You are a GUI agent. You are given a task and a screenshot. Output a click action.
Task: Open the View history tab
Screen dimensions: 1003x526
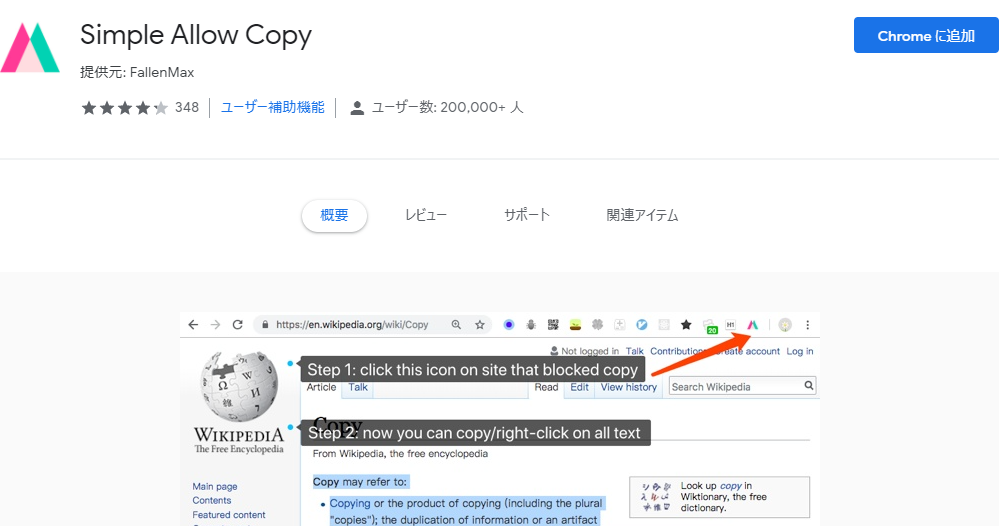coord(629,387)
